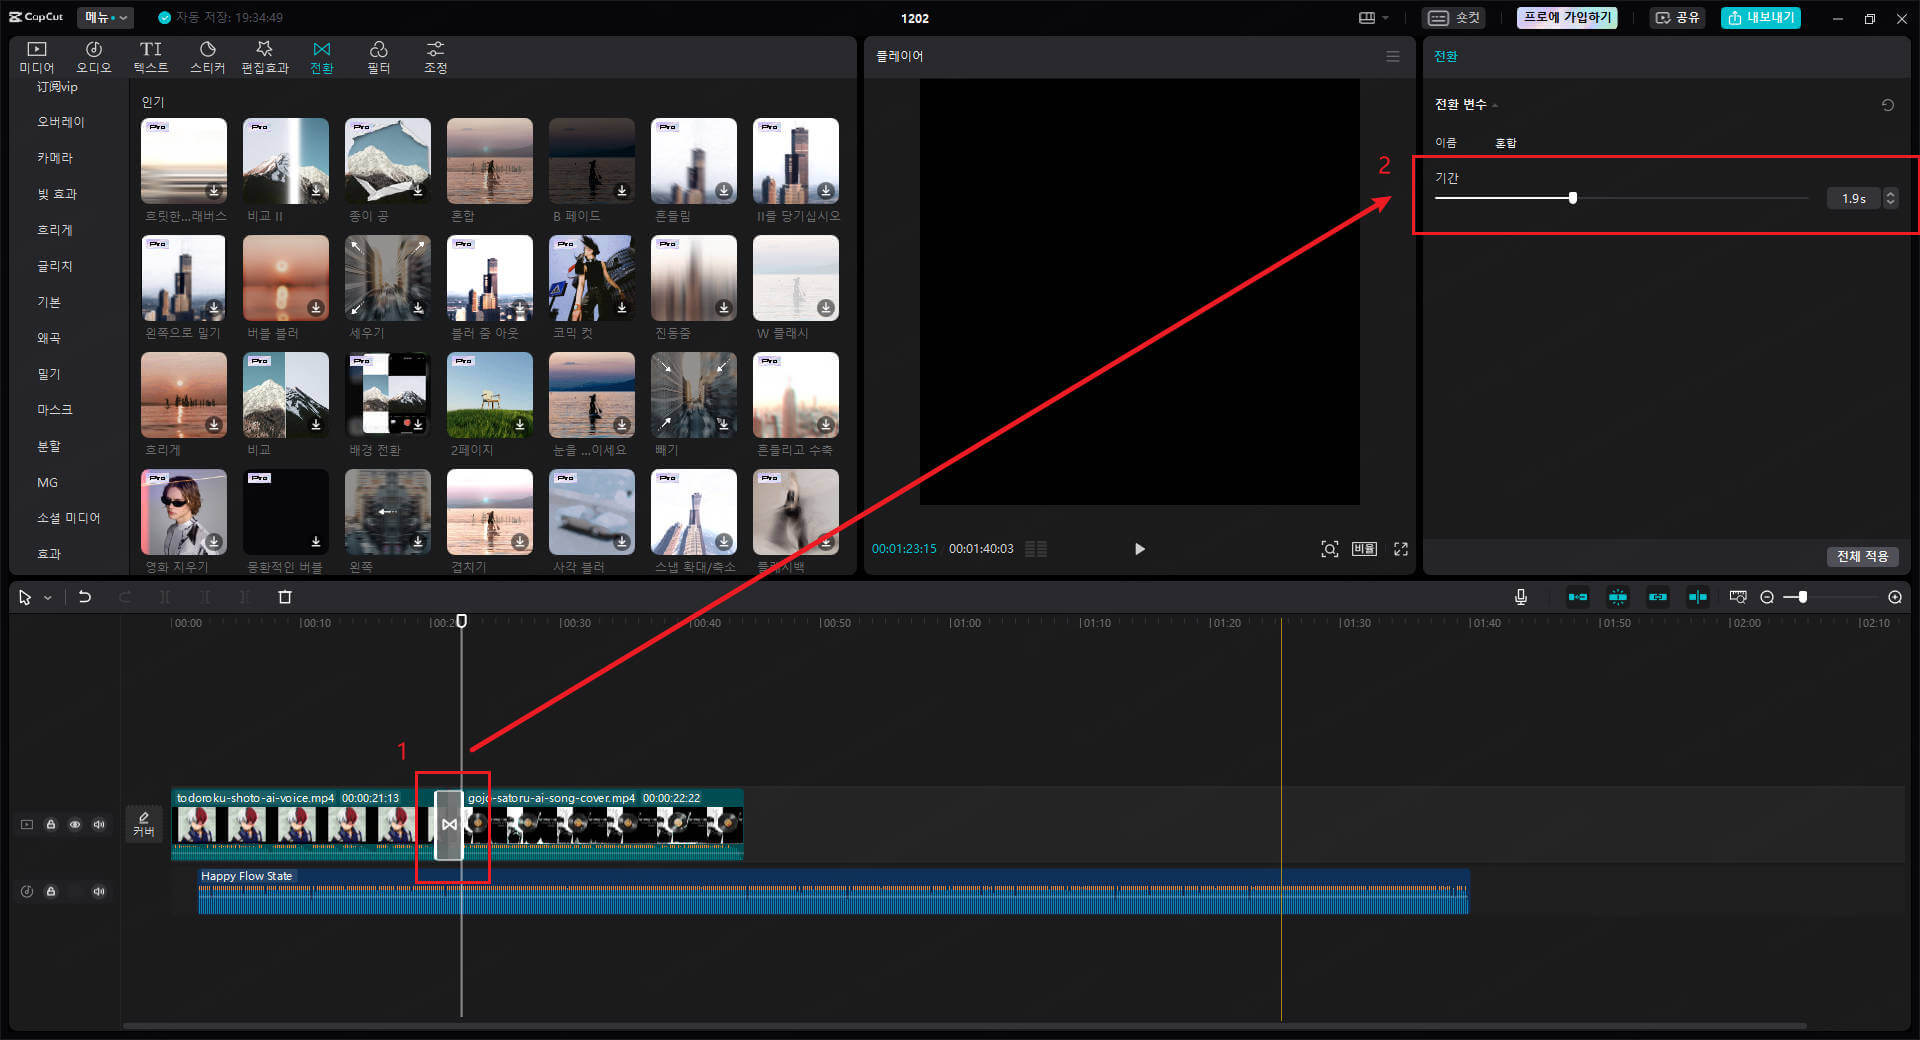The image size is (1920, 1040).
Task: Lock the Happy Flow State audio track
Action: 51,891
